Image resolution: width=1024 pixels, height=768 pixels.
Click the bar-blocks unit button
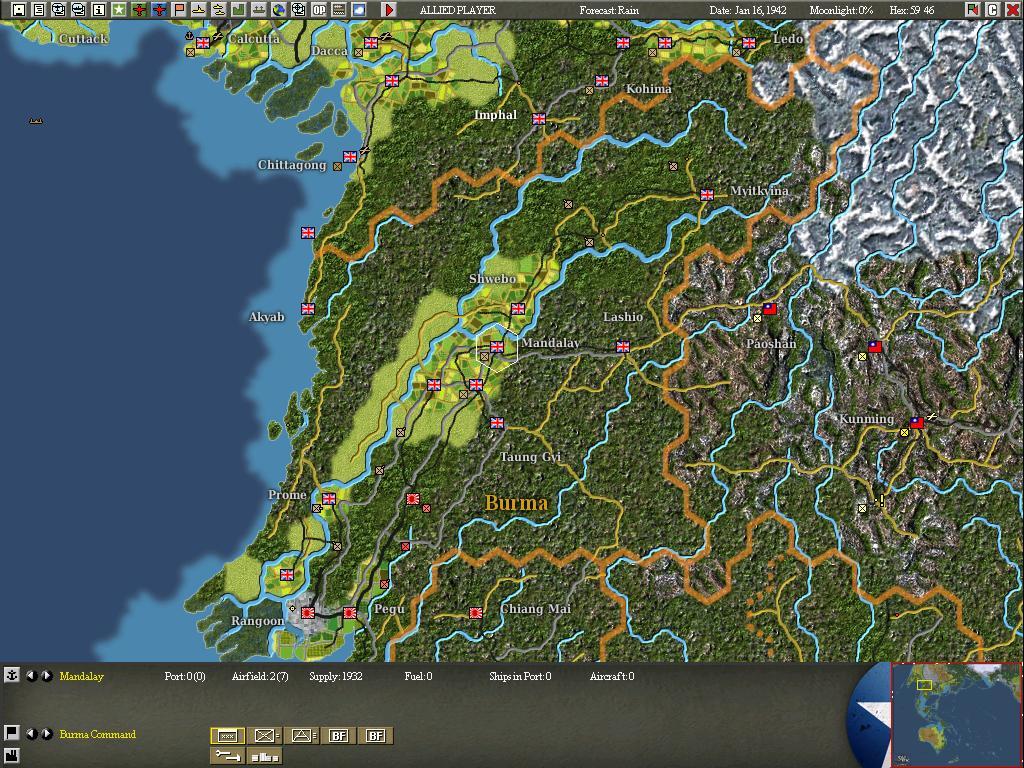coord(265,756)
